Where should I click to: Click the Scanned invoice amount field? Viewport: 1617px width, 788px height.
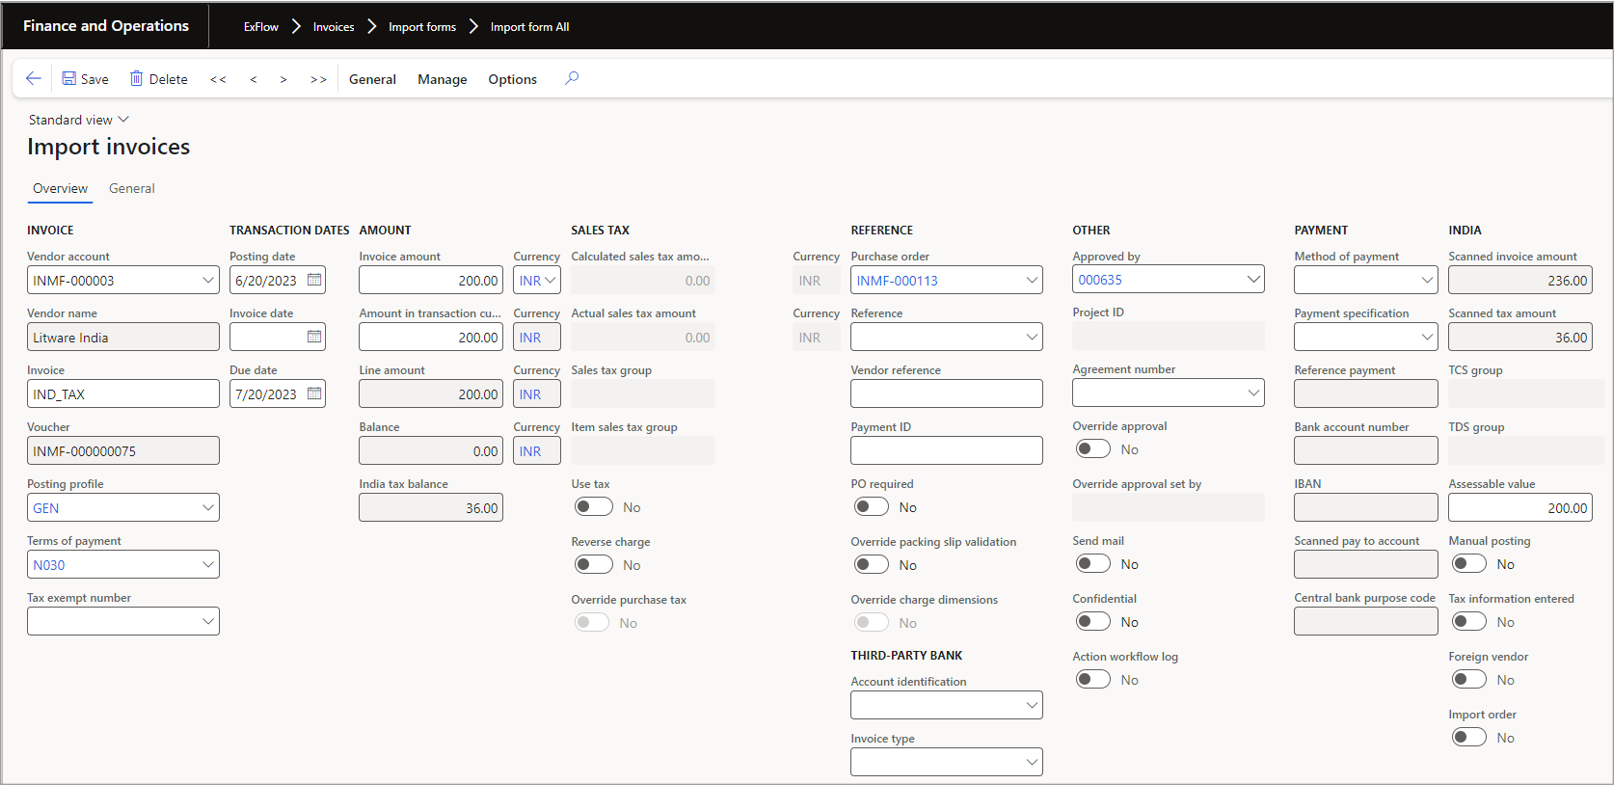point(1520,280)
